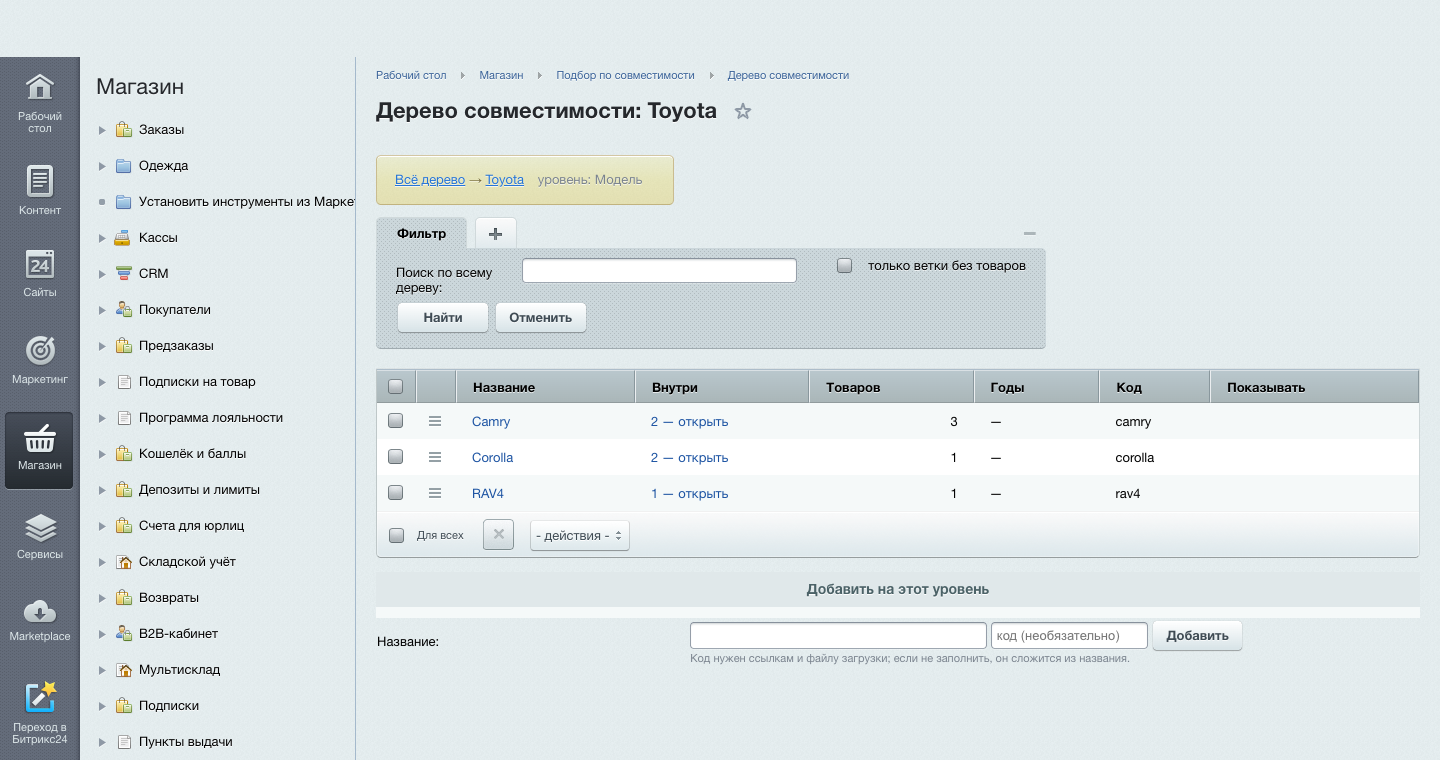Screen dimensions: 1440x760
Task: Add a new filter tab with plus
Action: 495,233
